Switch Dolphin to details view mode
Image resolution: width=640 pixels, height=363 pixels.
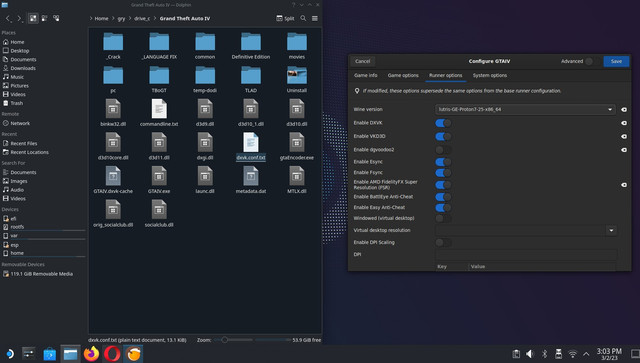click(x=56, y=18)
